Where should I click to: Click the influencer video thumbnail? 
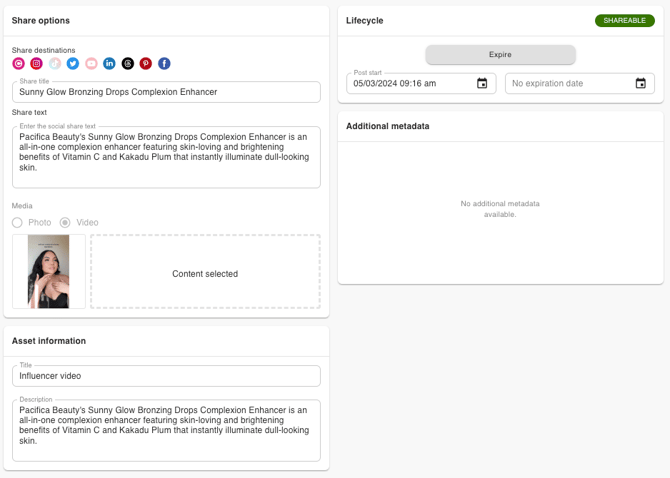click(48, 271)
